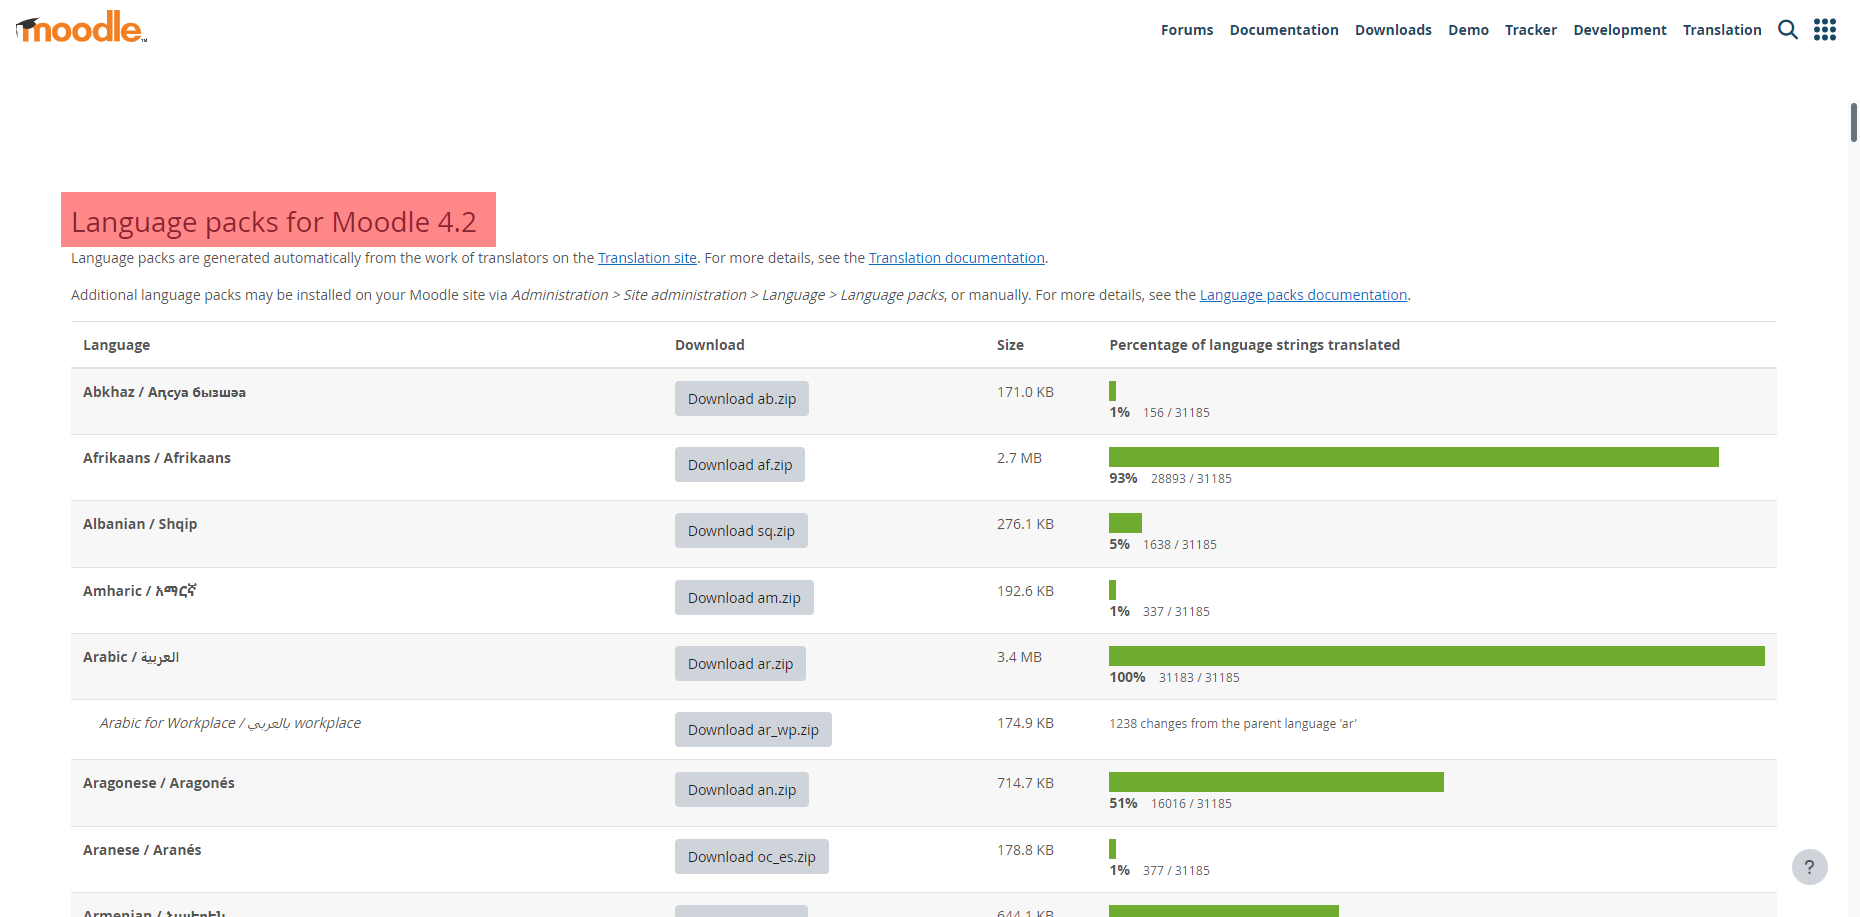
Task: Click the apps grid icon top right
Action: click(x=1825, y=30)
